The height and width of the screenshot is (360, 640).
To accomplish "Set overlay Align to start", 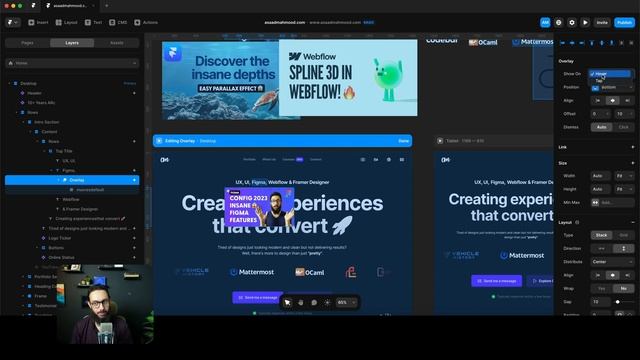I will 598,100.
